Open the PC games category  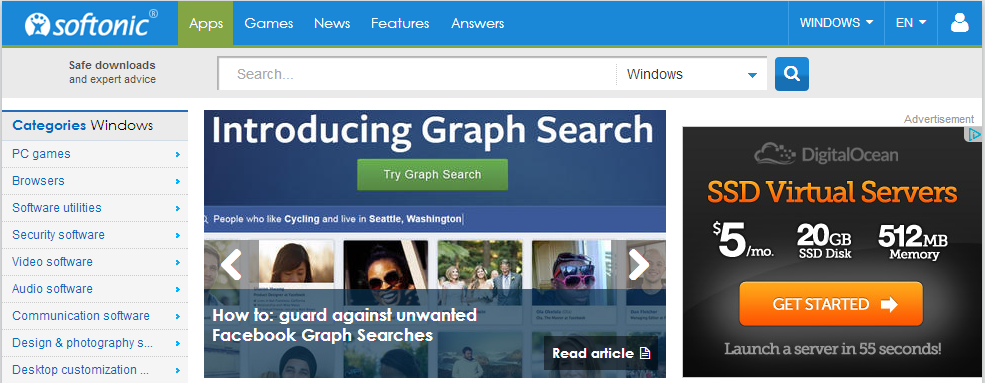pos(41,154)
